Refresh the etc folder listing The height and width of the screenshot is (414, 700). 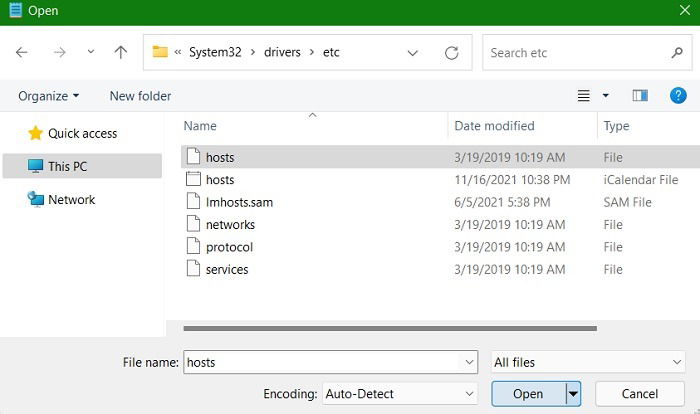pyautogui.click(x=451, y=52)
